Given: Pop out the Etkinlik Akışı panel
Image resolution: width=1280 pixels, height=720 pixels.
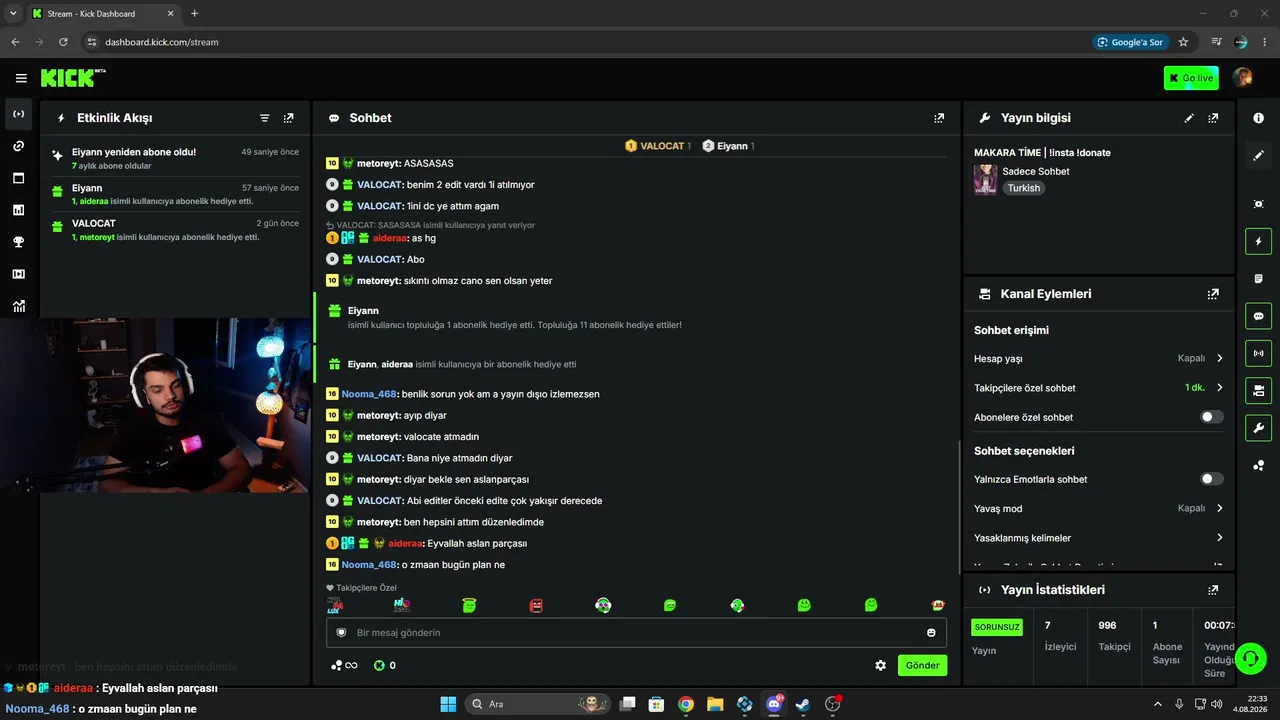Looking at the screenshot, I should 289,118.
